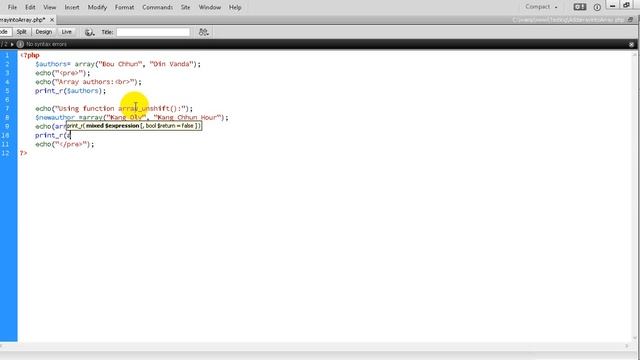This screenshot has width=640, height=360.
Task: Click the $authors variable on line 2
Action: click(x=51, y=64)
